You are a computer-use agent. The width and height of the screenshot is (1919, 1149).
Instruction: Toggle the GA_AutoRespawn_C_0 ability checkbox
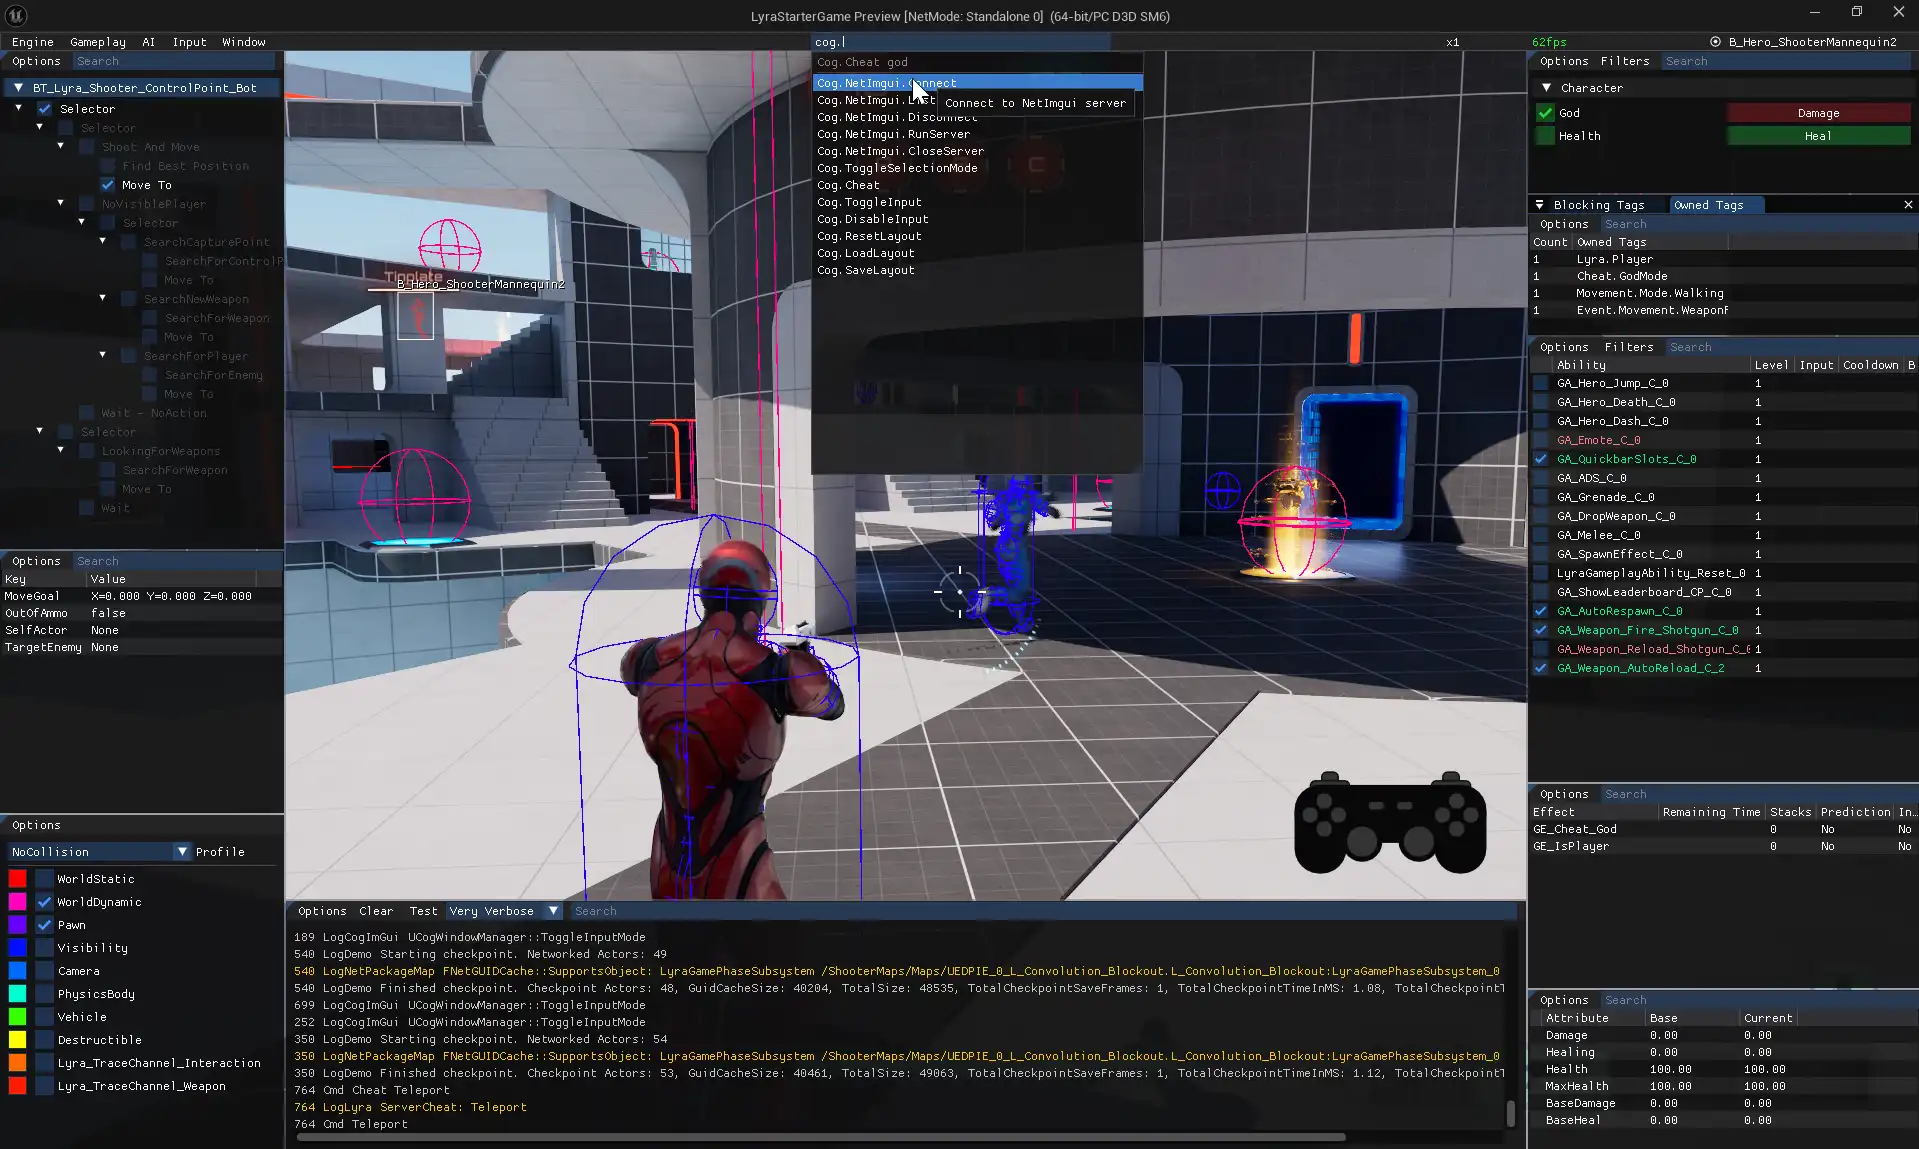(x=1541, y=611)
